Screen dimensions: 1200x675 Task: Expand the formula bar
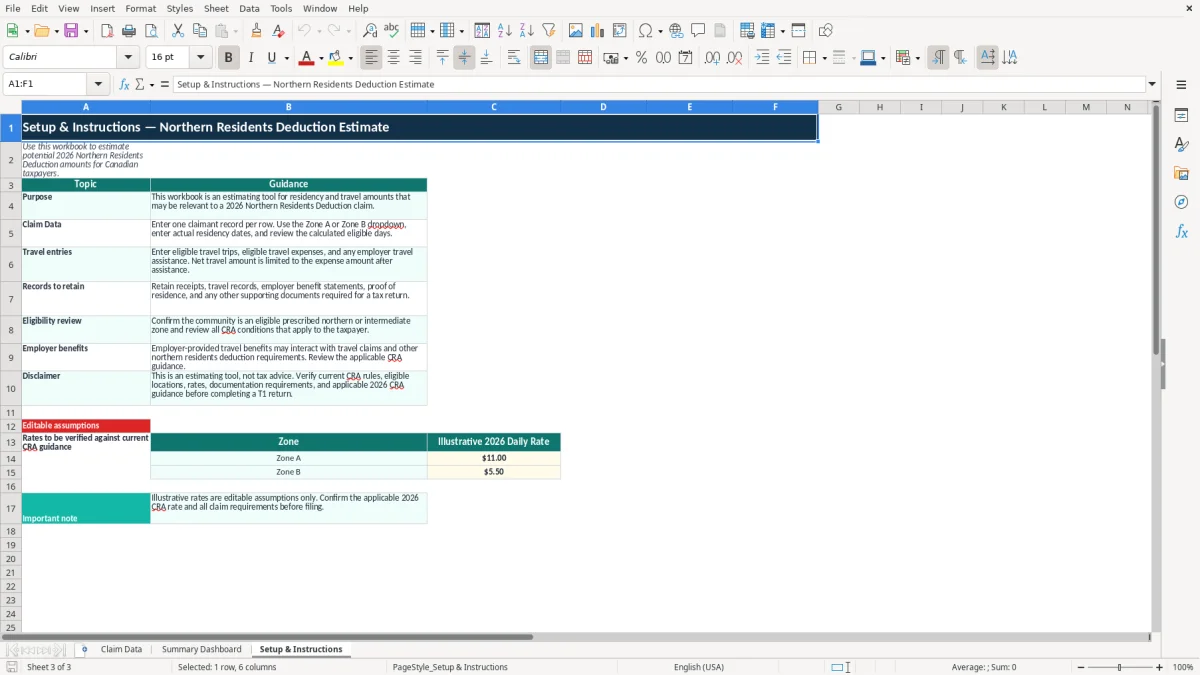1152,84
